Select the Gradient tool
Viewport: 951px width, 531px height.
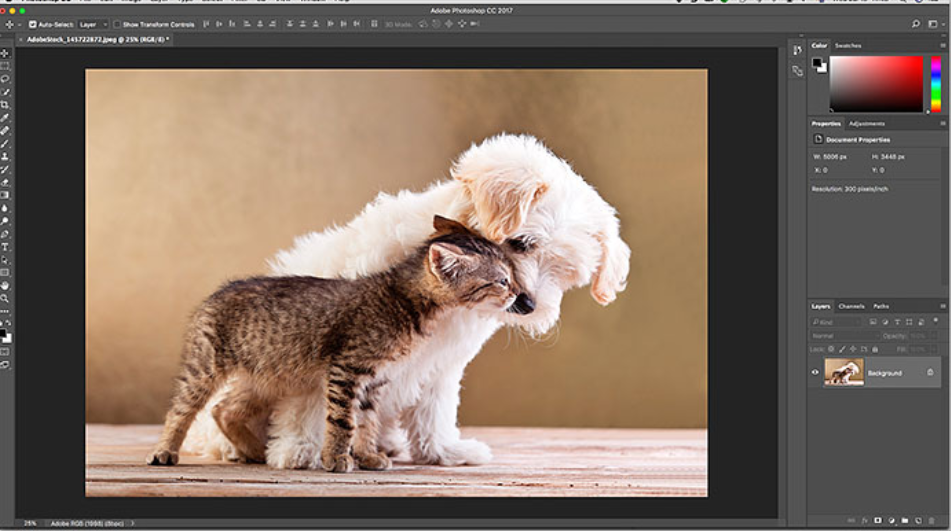click(5, 195)
